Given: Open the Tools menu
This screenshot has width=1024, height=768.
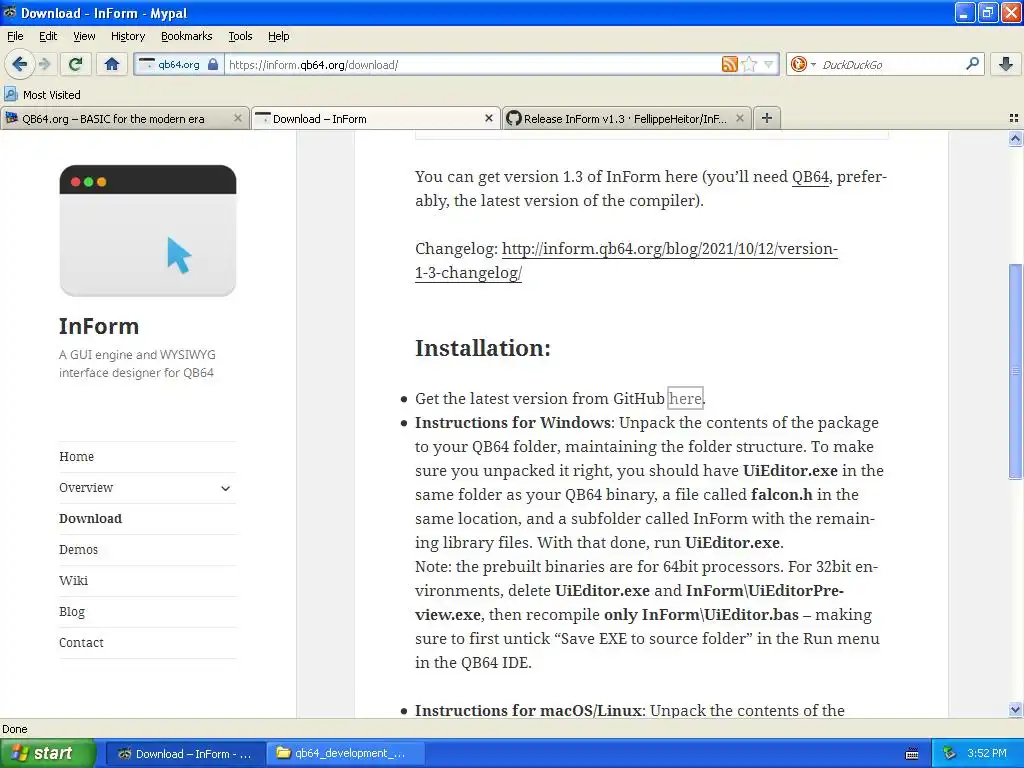Looking at the screenshot, I should [x=240, y=36].
